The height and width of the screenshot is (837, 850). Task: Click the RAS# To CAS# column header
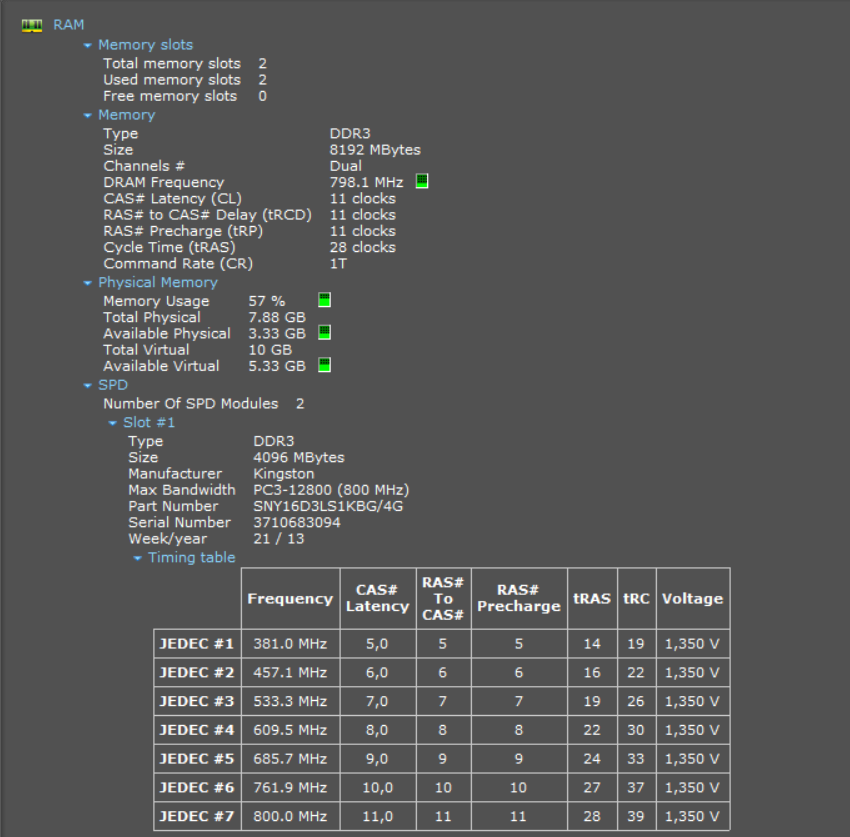coord(443,598)
